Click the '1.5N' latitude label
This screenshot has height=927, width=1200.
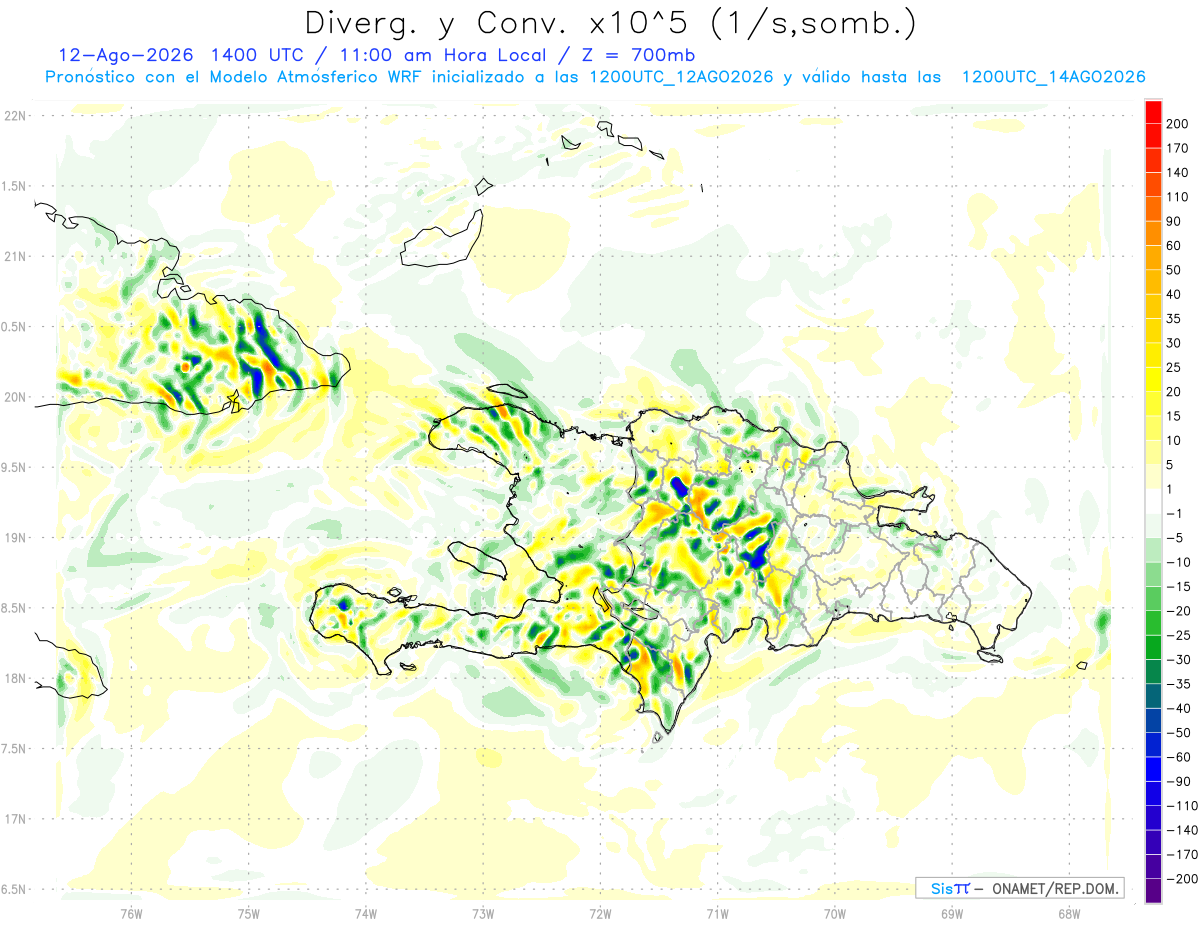point(14,186)
